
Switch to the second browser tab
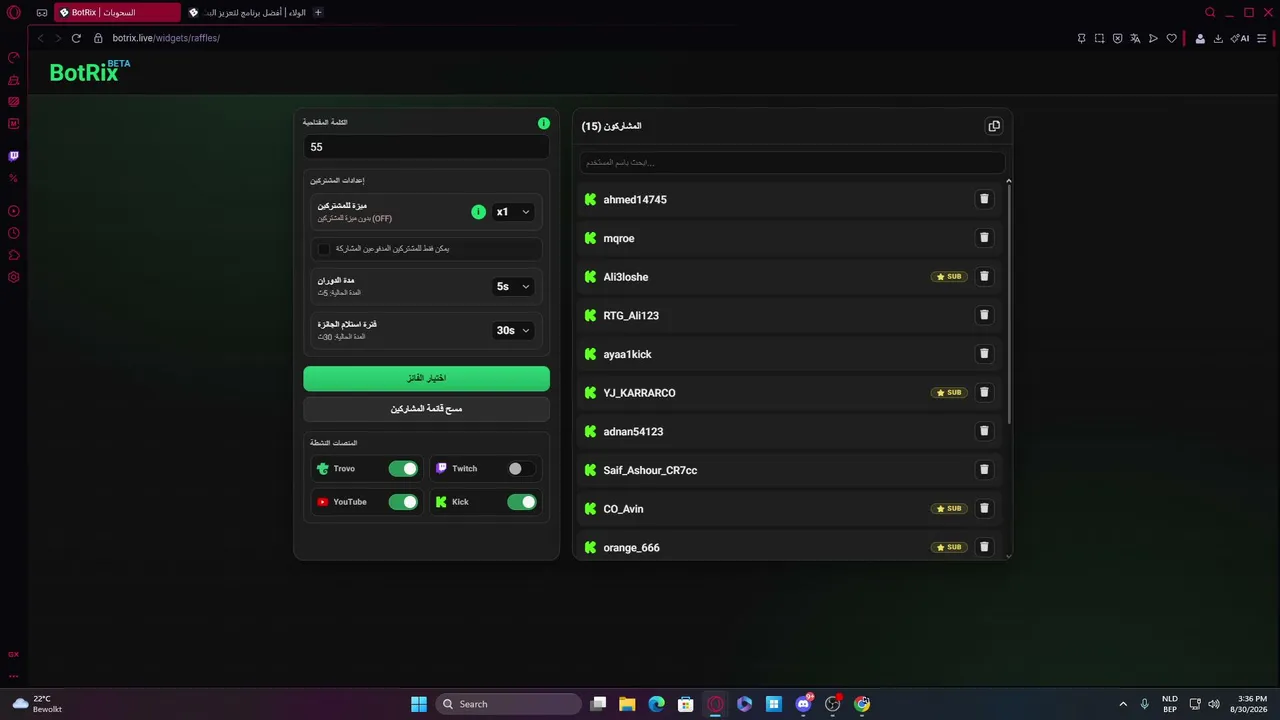pyautogui.click(x=247, y=12)
